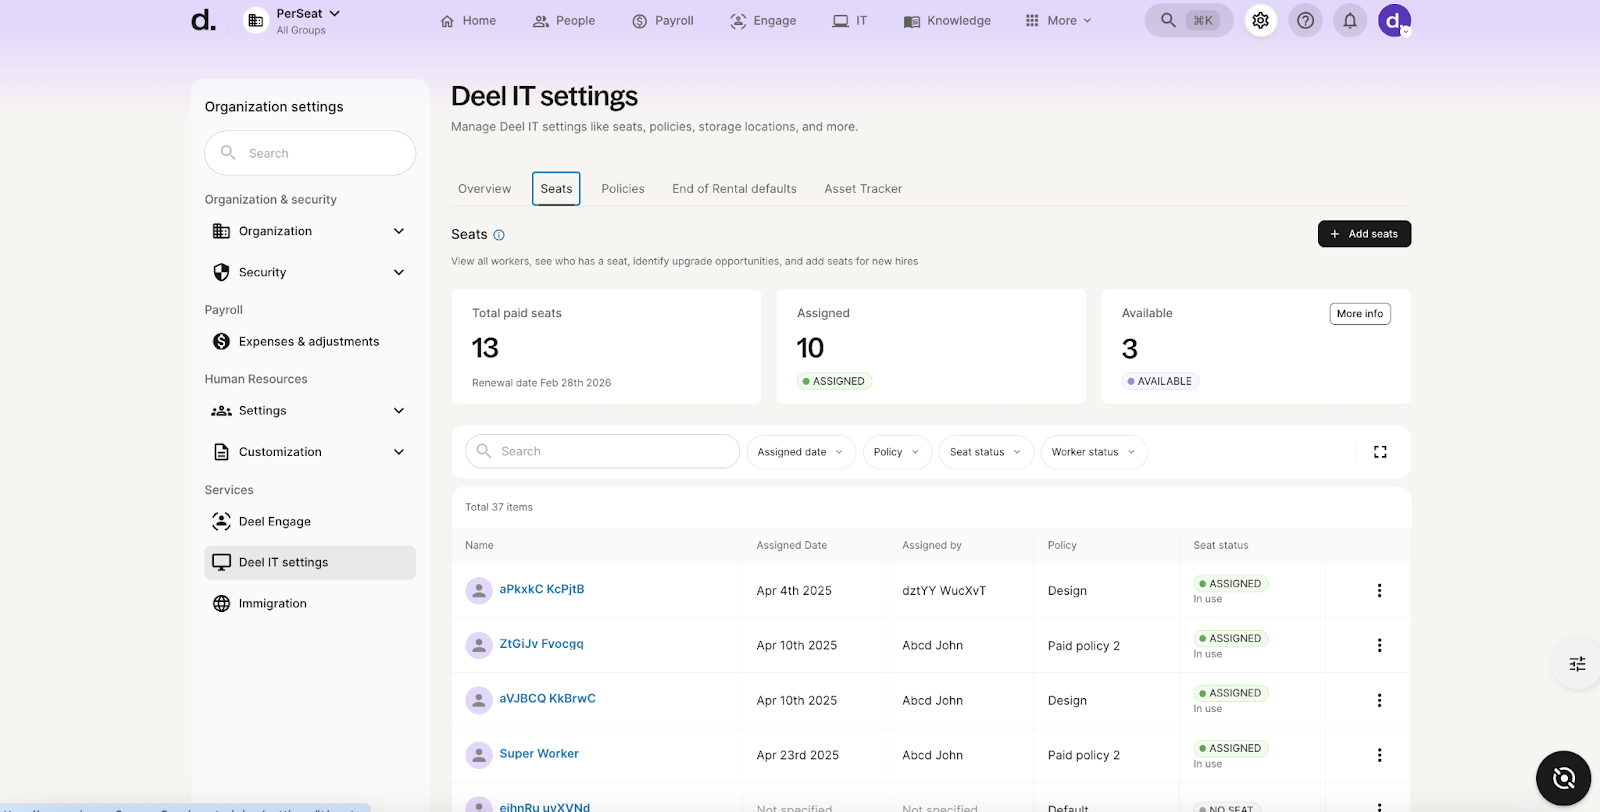
Task: Open the customize sliders side button
Action: pos(1577,664)
